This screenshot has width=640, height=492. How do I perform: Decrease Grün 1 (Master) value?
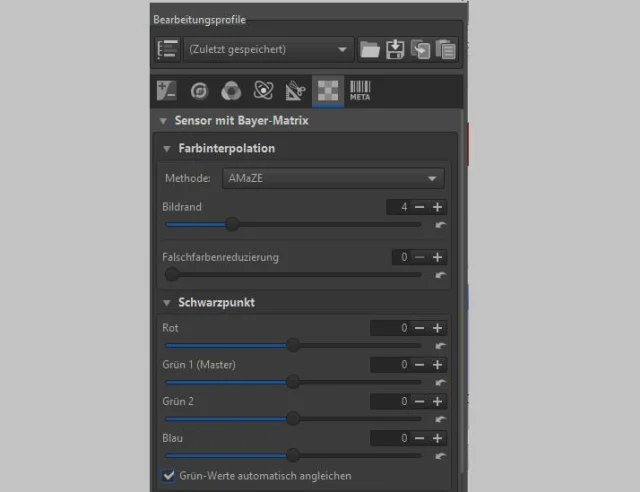click(x=419, y=365)
